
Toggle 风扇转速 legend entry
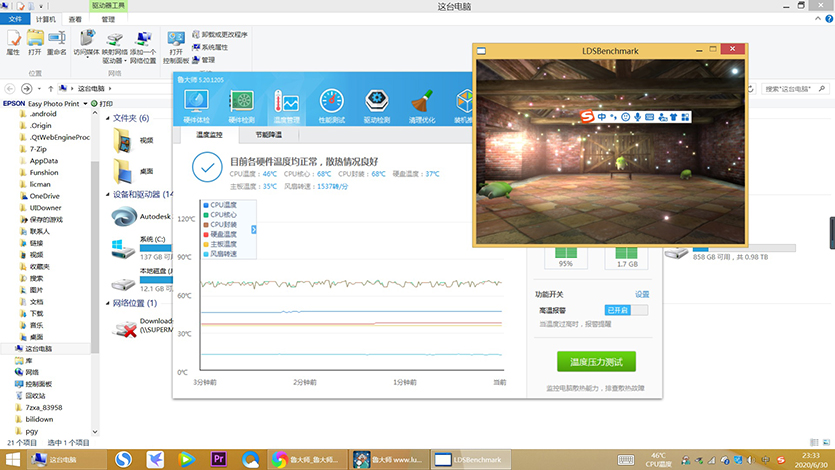pyautogui.click(x=220, y=254)
